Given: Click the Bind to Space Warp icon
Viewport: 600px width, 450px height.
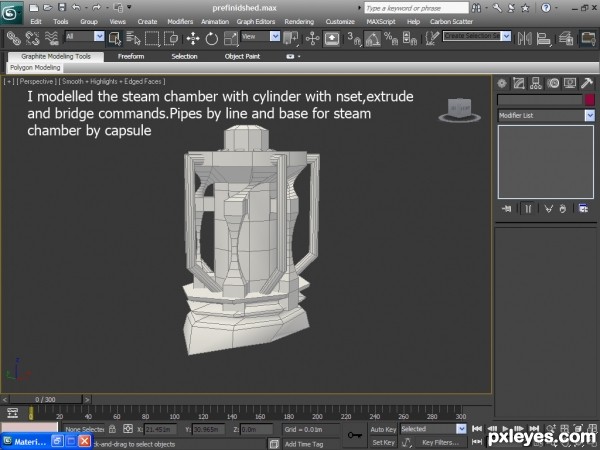Looking at the screenshot, I should click(x=51, y=38).
